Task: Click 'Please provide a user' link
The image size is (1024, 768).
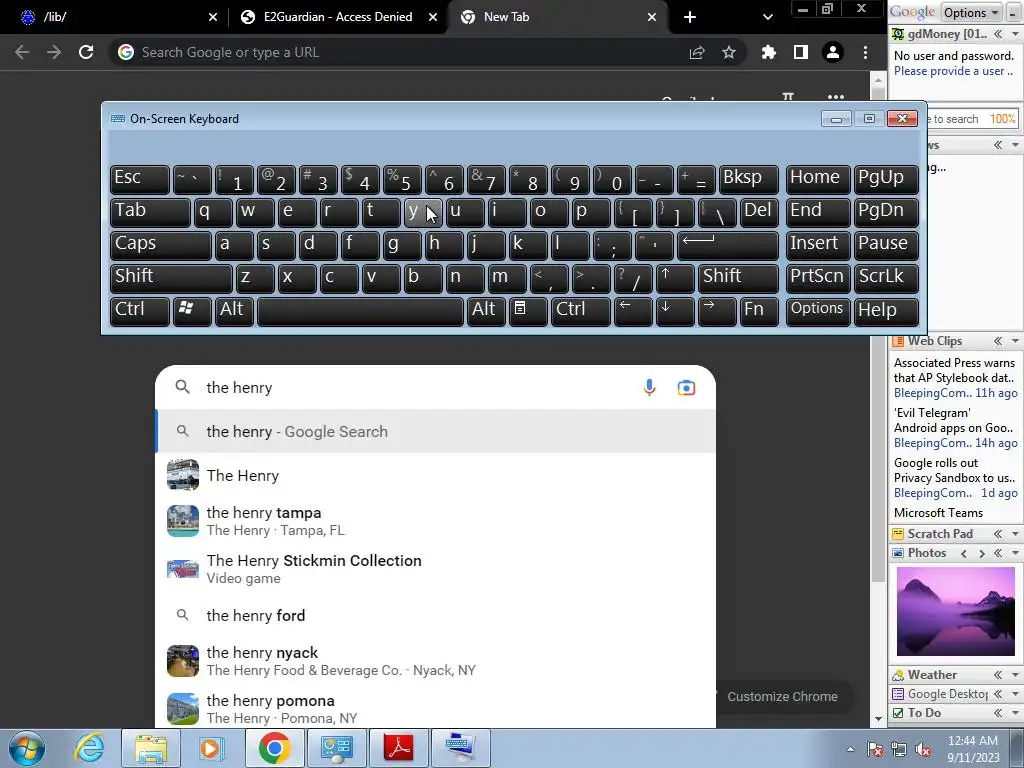Action: click(x=953, y=71)
